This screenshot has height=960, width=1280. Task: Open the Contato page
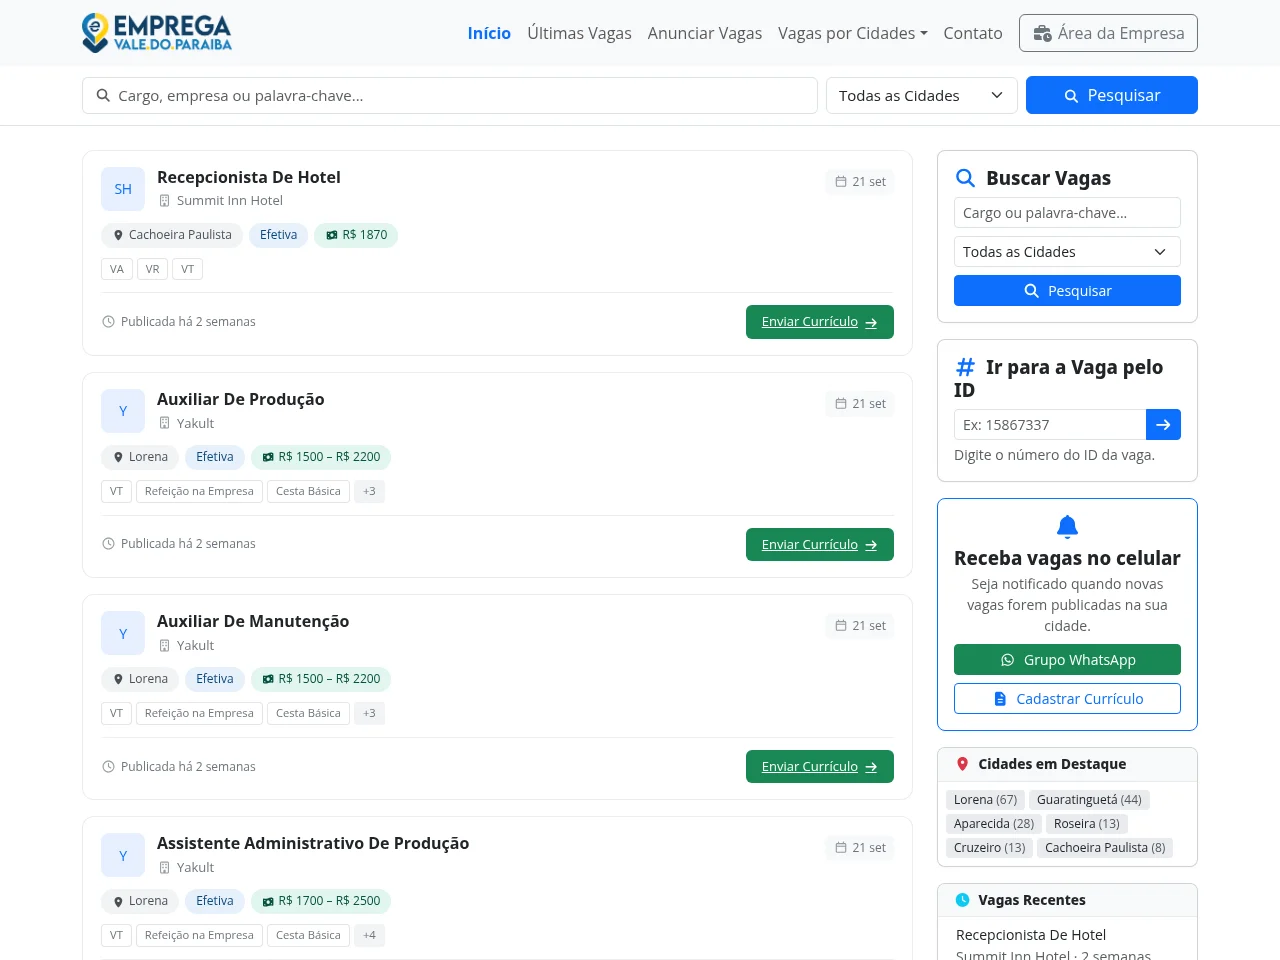click(x=973, y=33)
